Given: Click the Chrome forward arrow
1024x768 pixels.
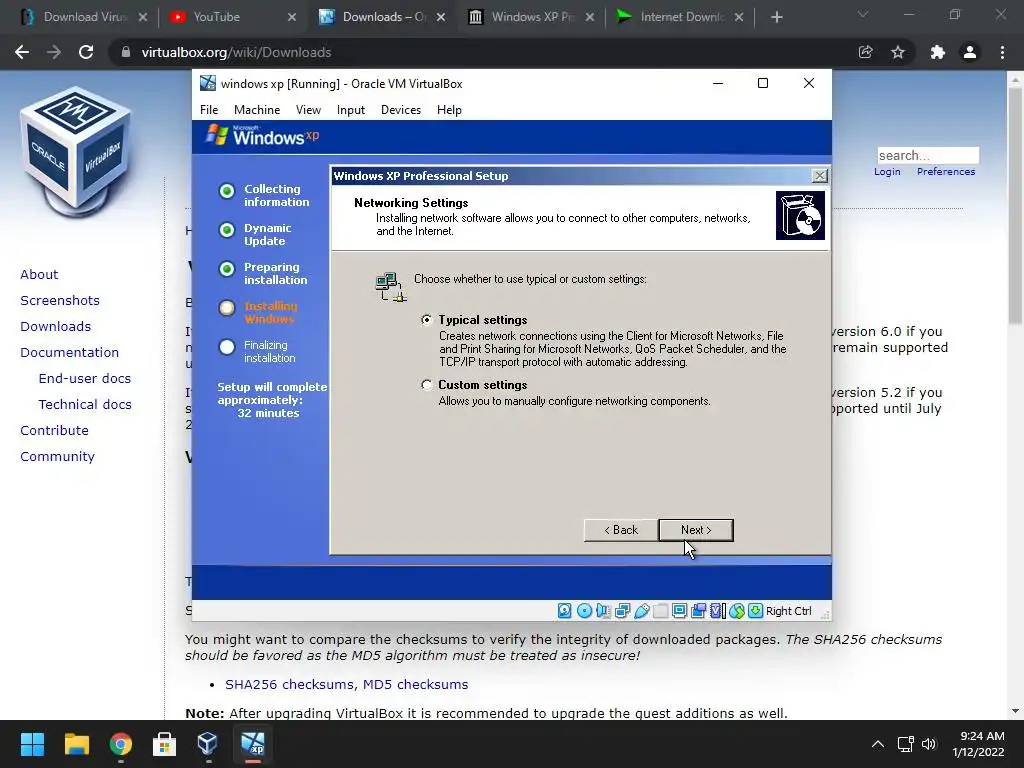Looking at the screenshot, I should coord(54,52).
